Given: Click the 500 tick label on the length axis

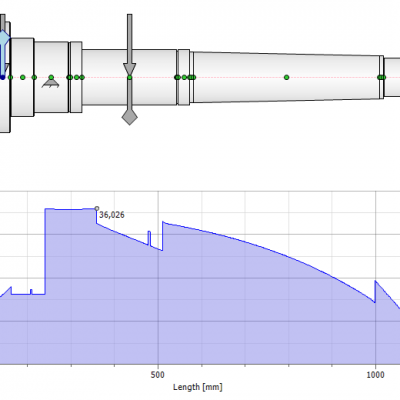Looking at the screenshot, I should click(x=157, y=375).
